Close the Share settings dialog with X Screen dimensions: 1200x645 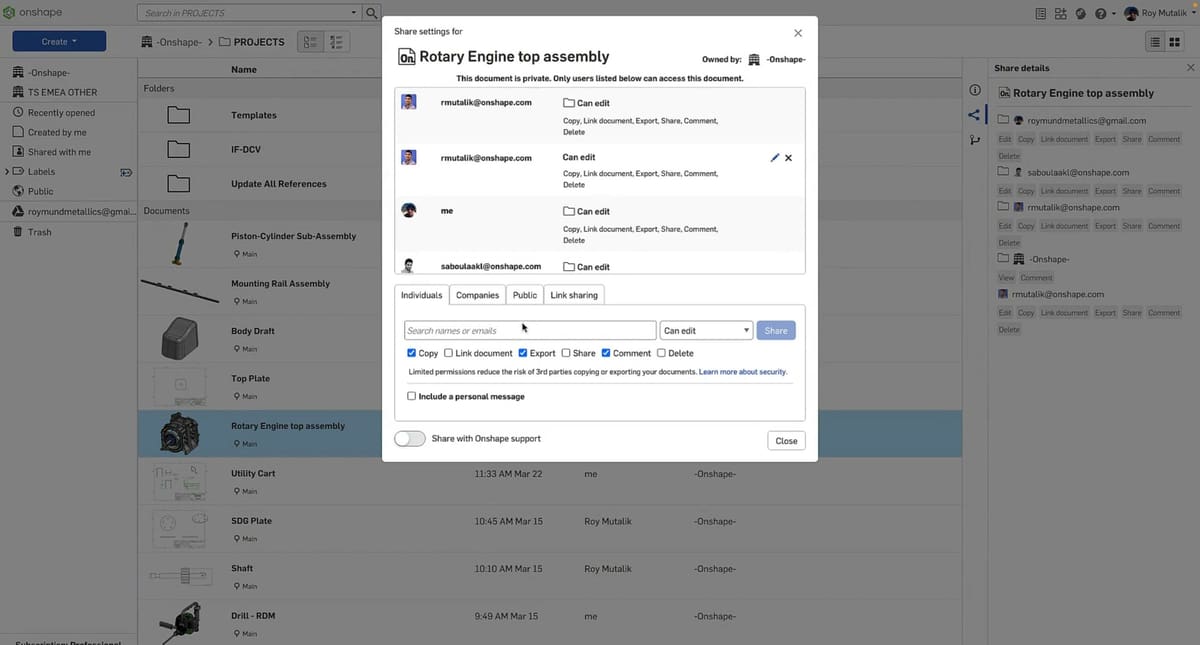(x=798, y=33)
